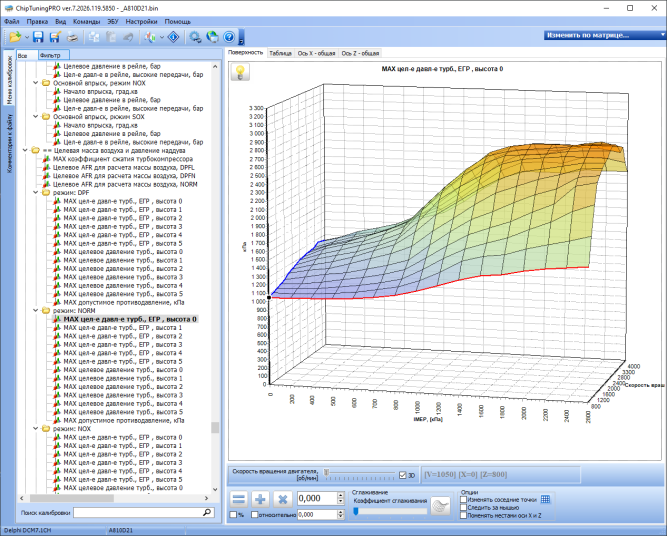The image size is (667, 536).
Task: Click the plus (add value) button
Action: (x=260, y=499)
